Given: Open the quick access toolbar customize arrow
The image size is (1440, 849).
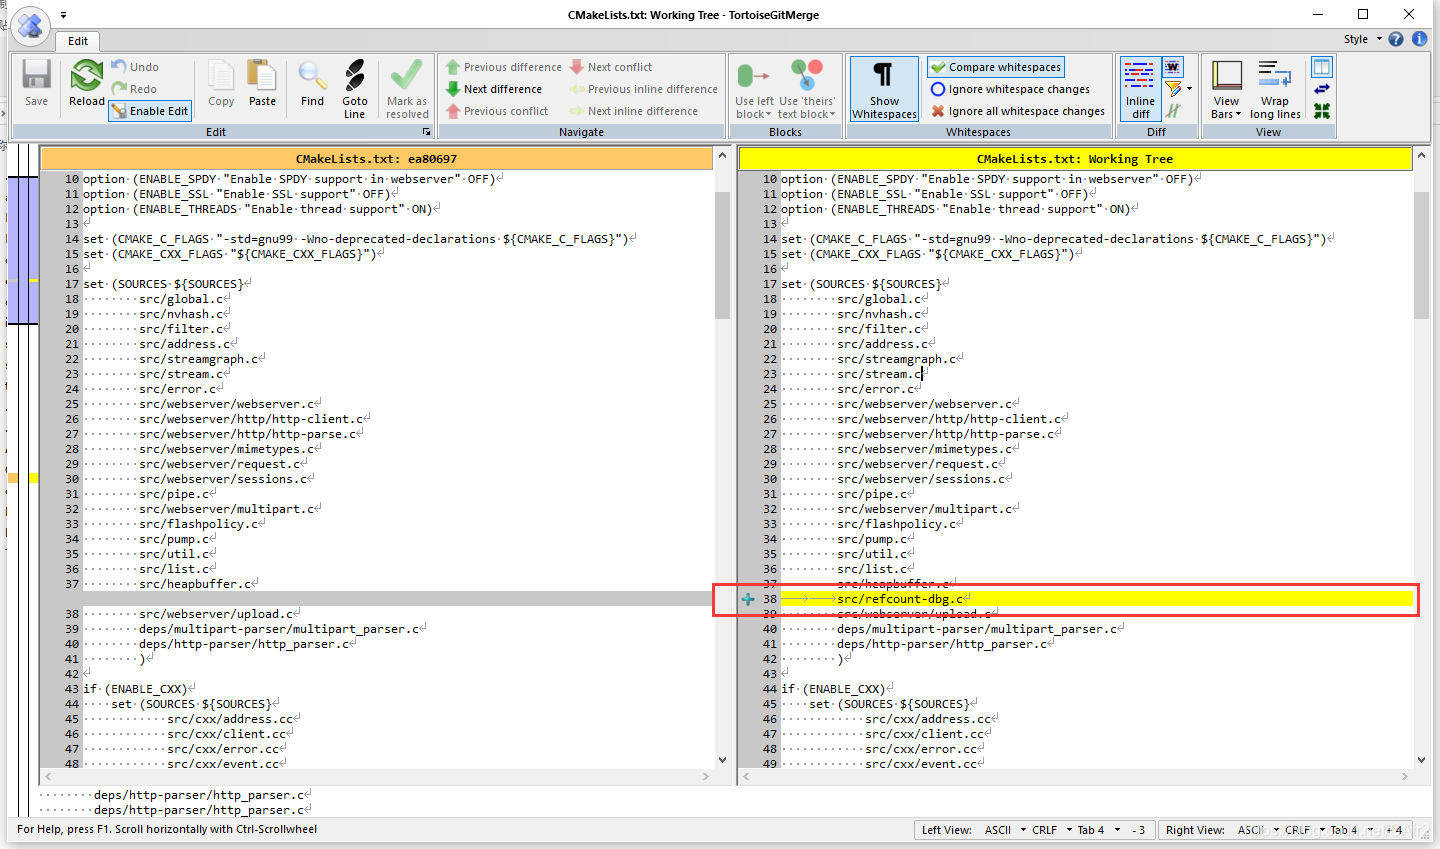Looking at the screenshot, I should pos(64,15).
